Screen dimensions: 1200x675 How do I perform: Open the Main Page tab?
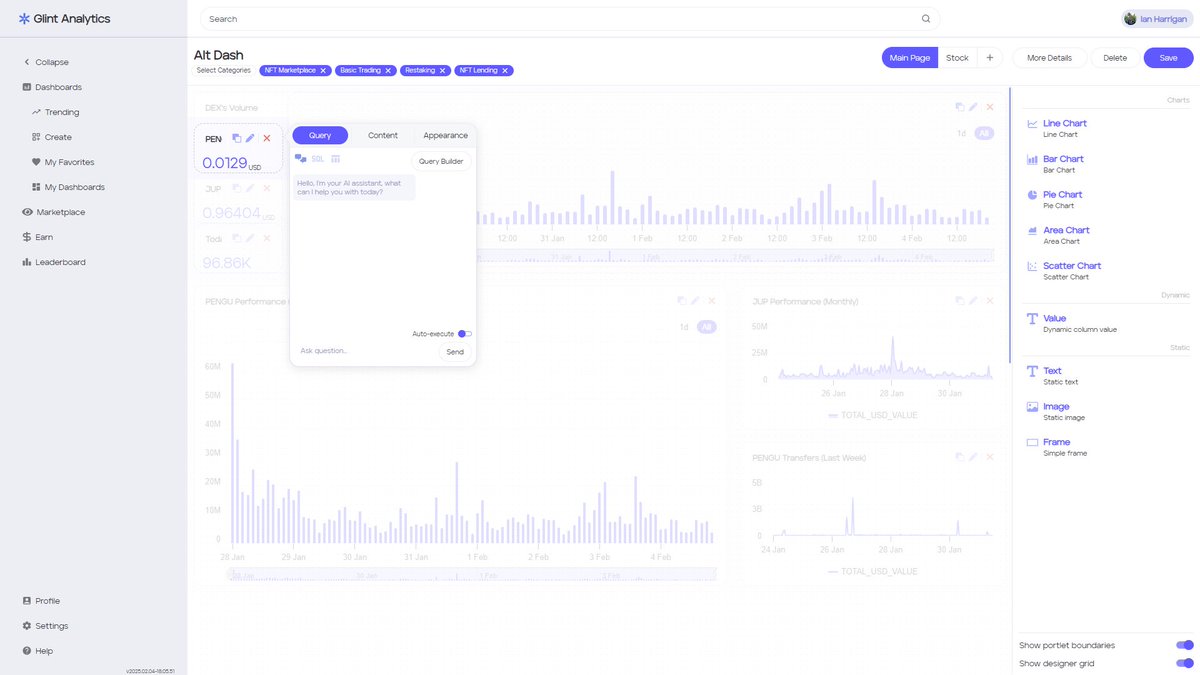click(910, 58)
